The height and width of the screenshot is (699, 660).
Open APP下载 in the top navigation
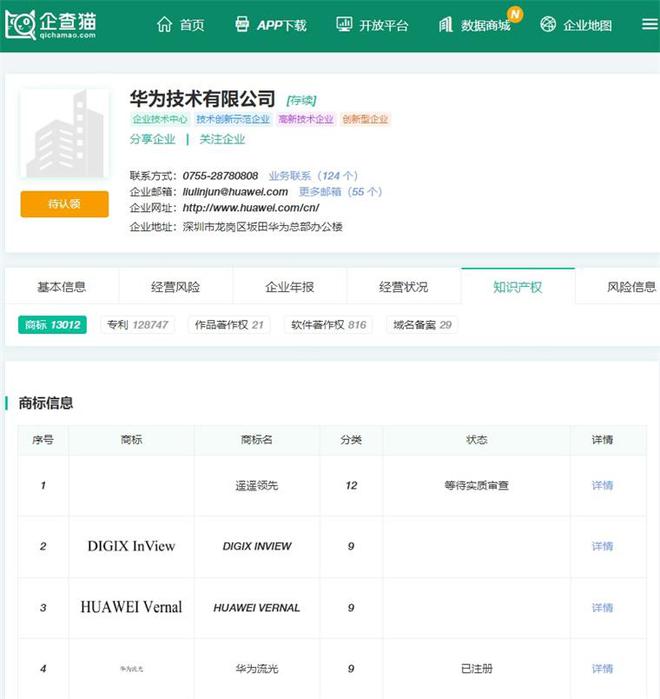[x=282, y=25]
